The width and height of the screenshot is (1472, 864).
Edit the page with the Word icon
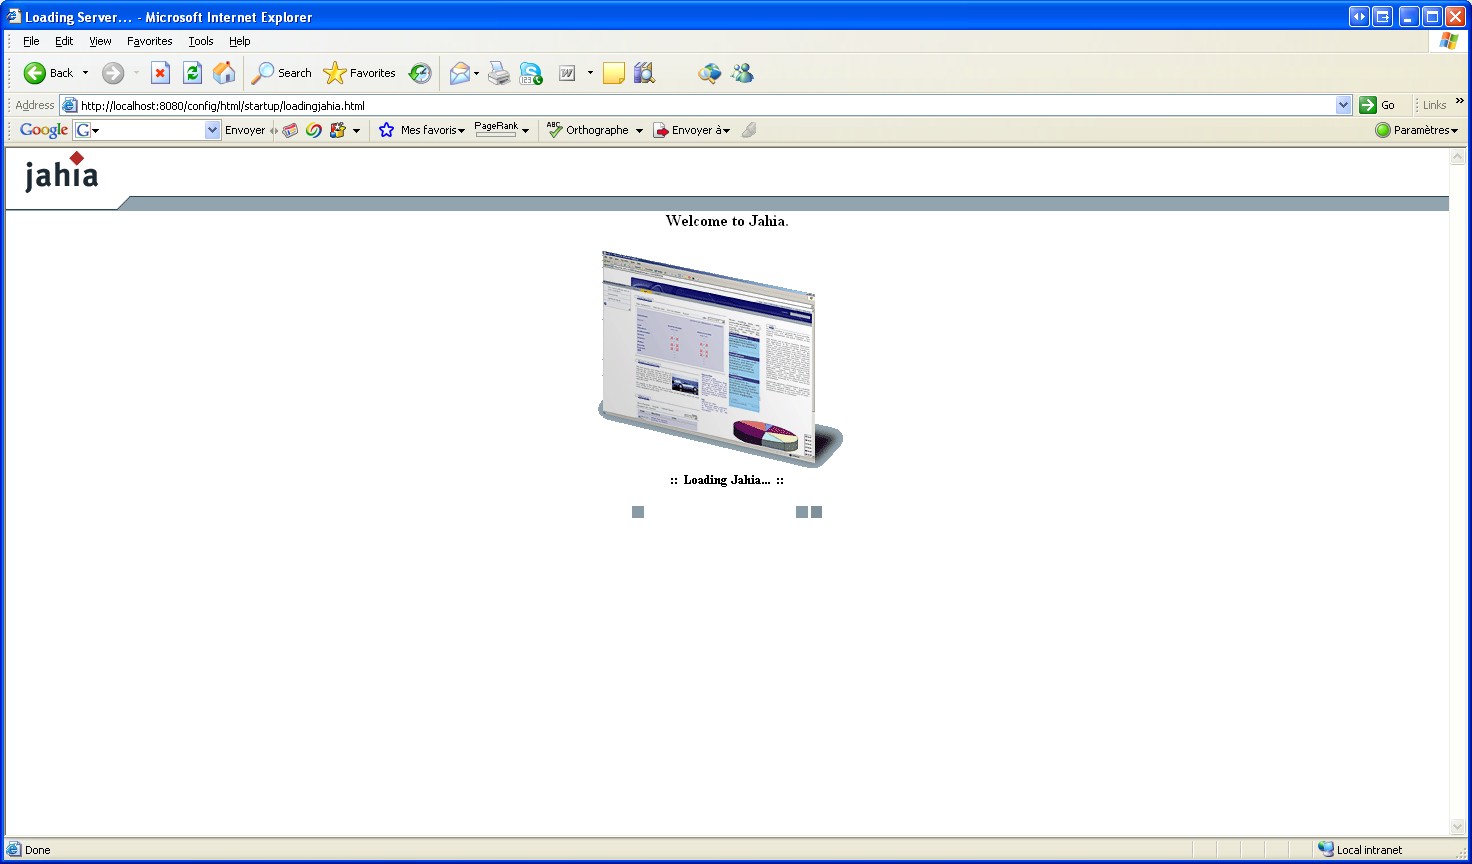click(567, 73)
